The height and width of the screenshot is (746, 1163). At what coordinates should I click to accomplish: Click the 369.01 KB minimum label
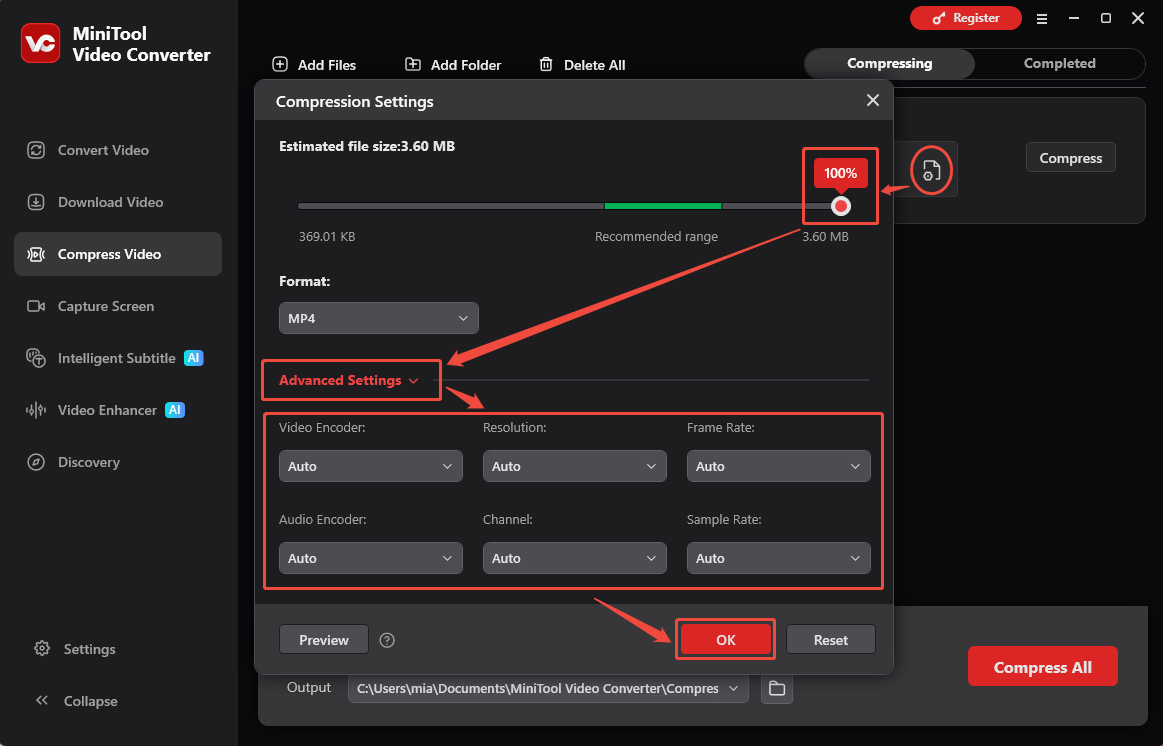(x=327, y=237)
